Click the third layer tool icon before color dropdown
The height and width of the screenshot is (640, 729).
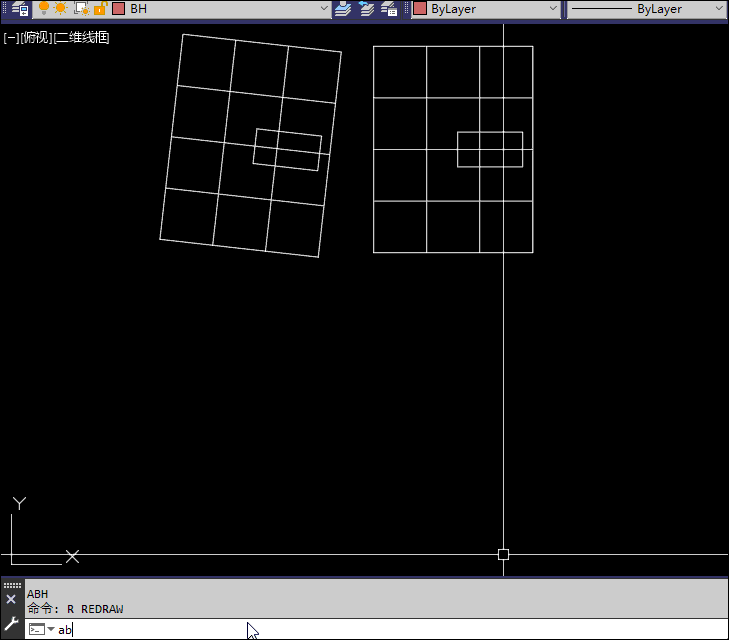tap(391, 9)
